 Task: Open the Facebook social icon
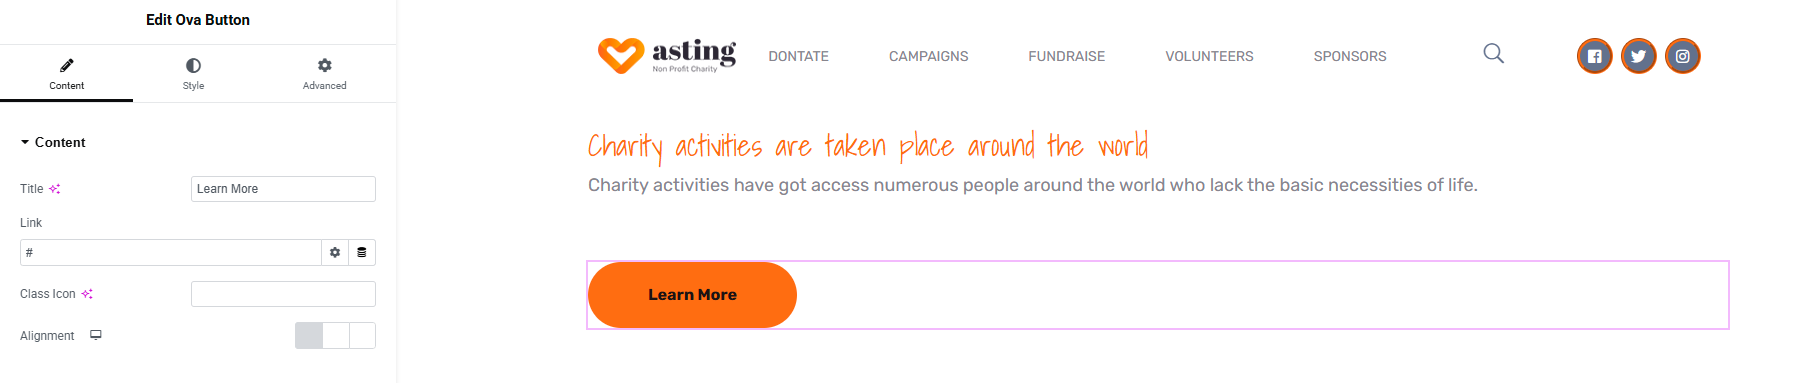point(1595,56)
